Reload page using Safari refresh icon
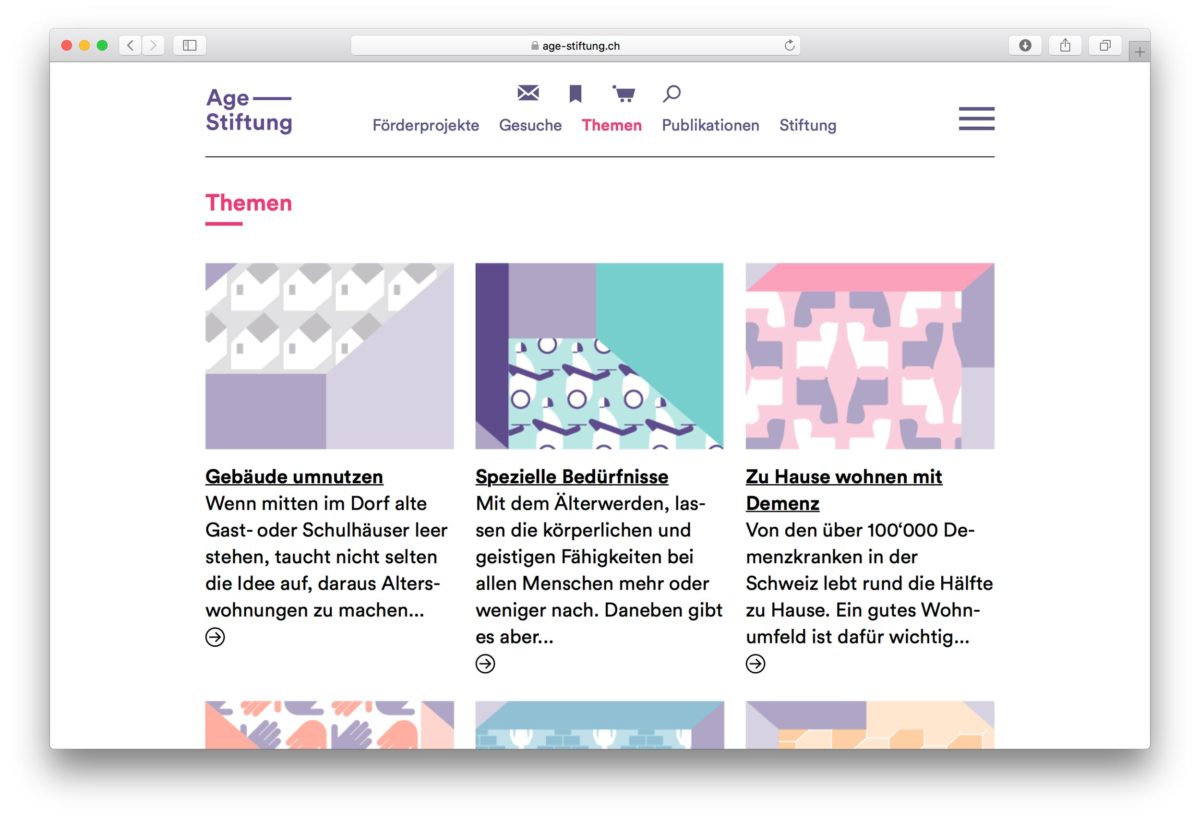This screenshot has width=1200, height=820. point(789,45)
